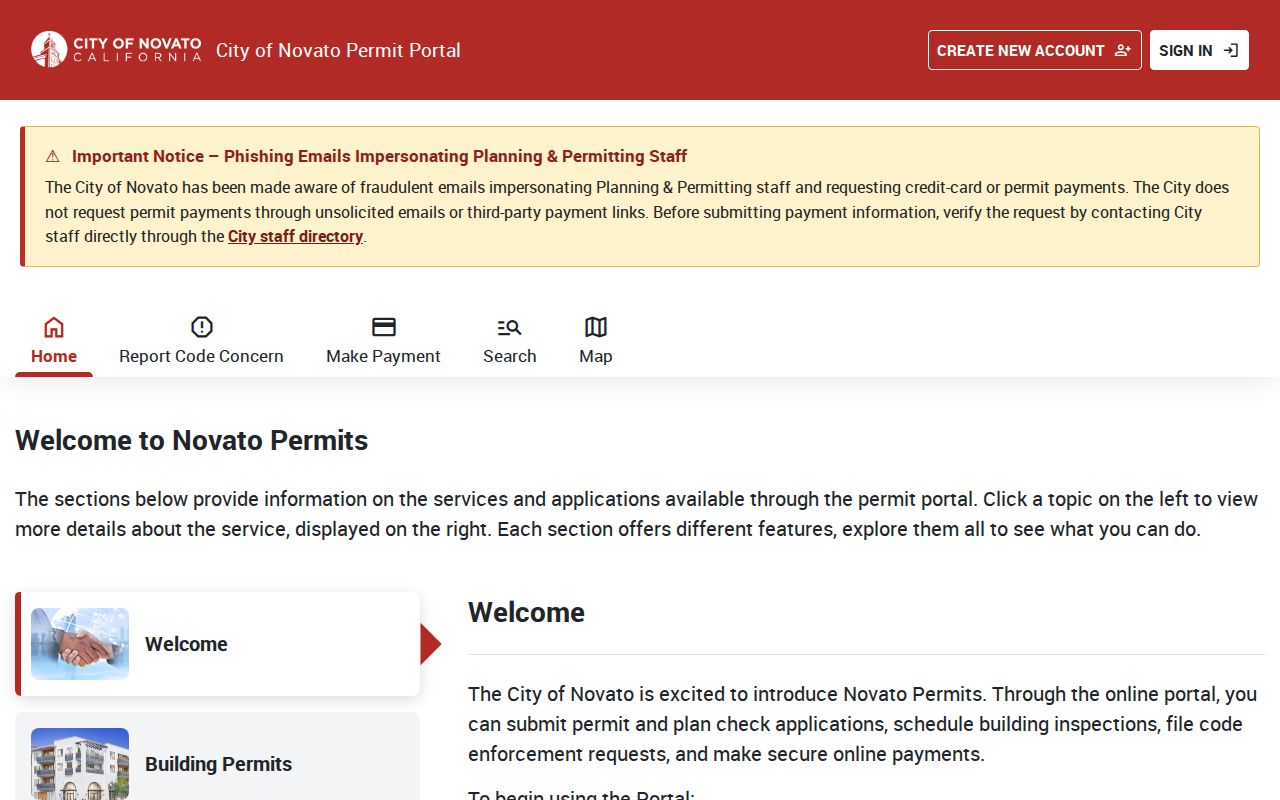Viewport: 1280px width, 800px height.
Task: Click the City of Novato California logo
Action: 116,50
